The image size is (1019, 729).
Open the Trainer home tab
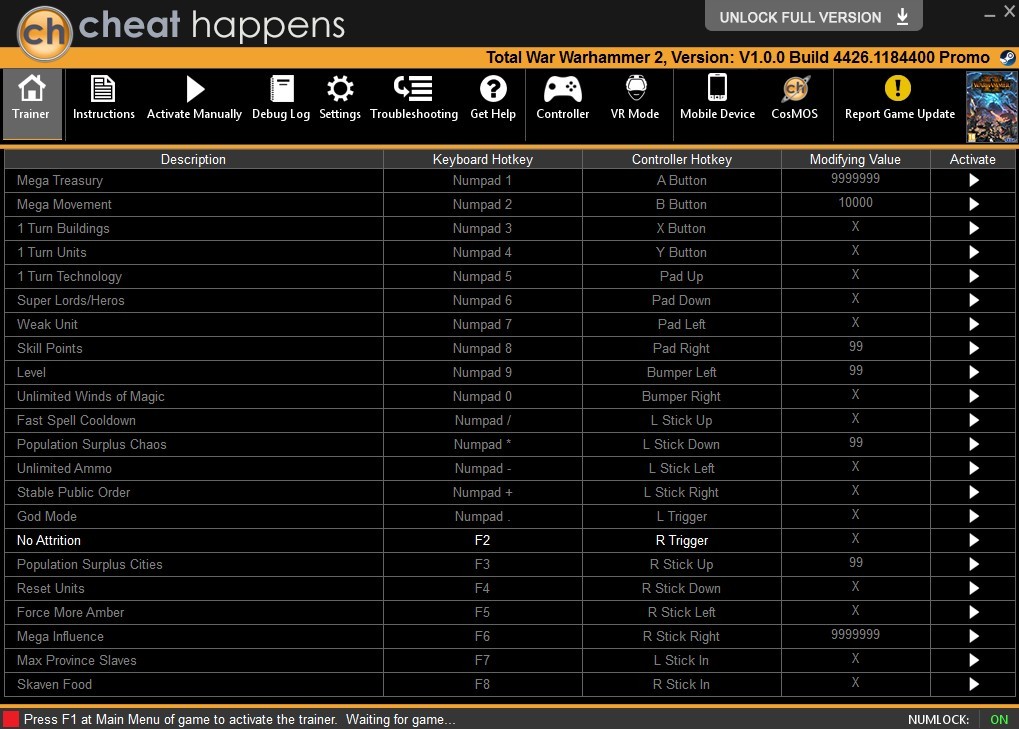[31, 104]
